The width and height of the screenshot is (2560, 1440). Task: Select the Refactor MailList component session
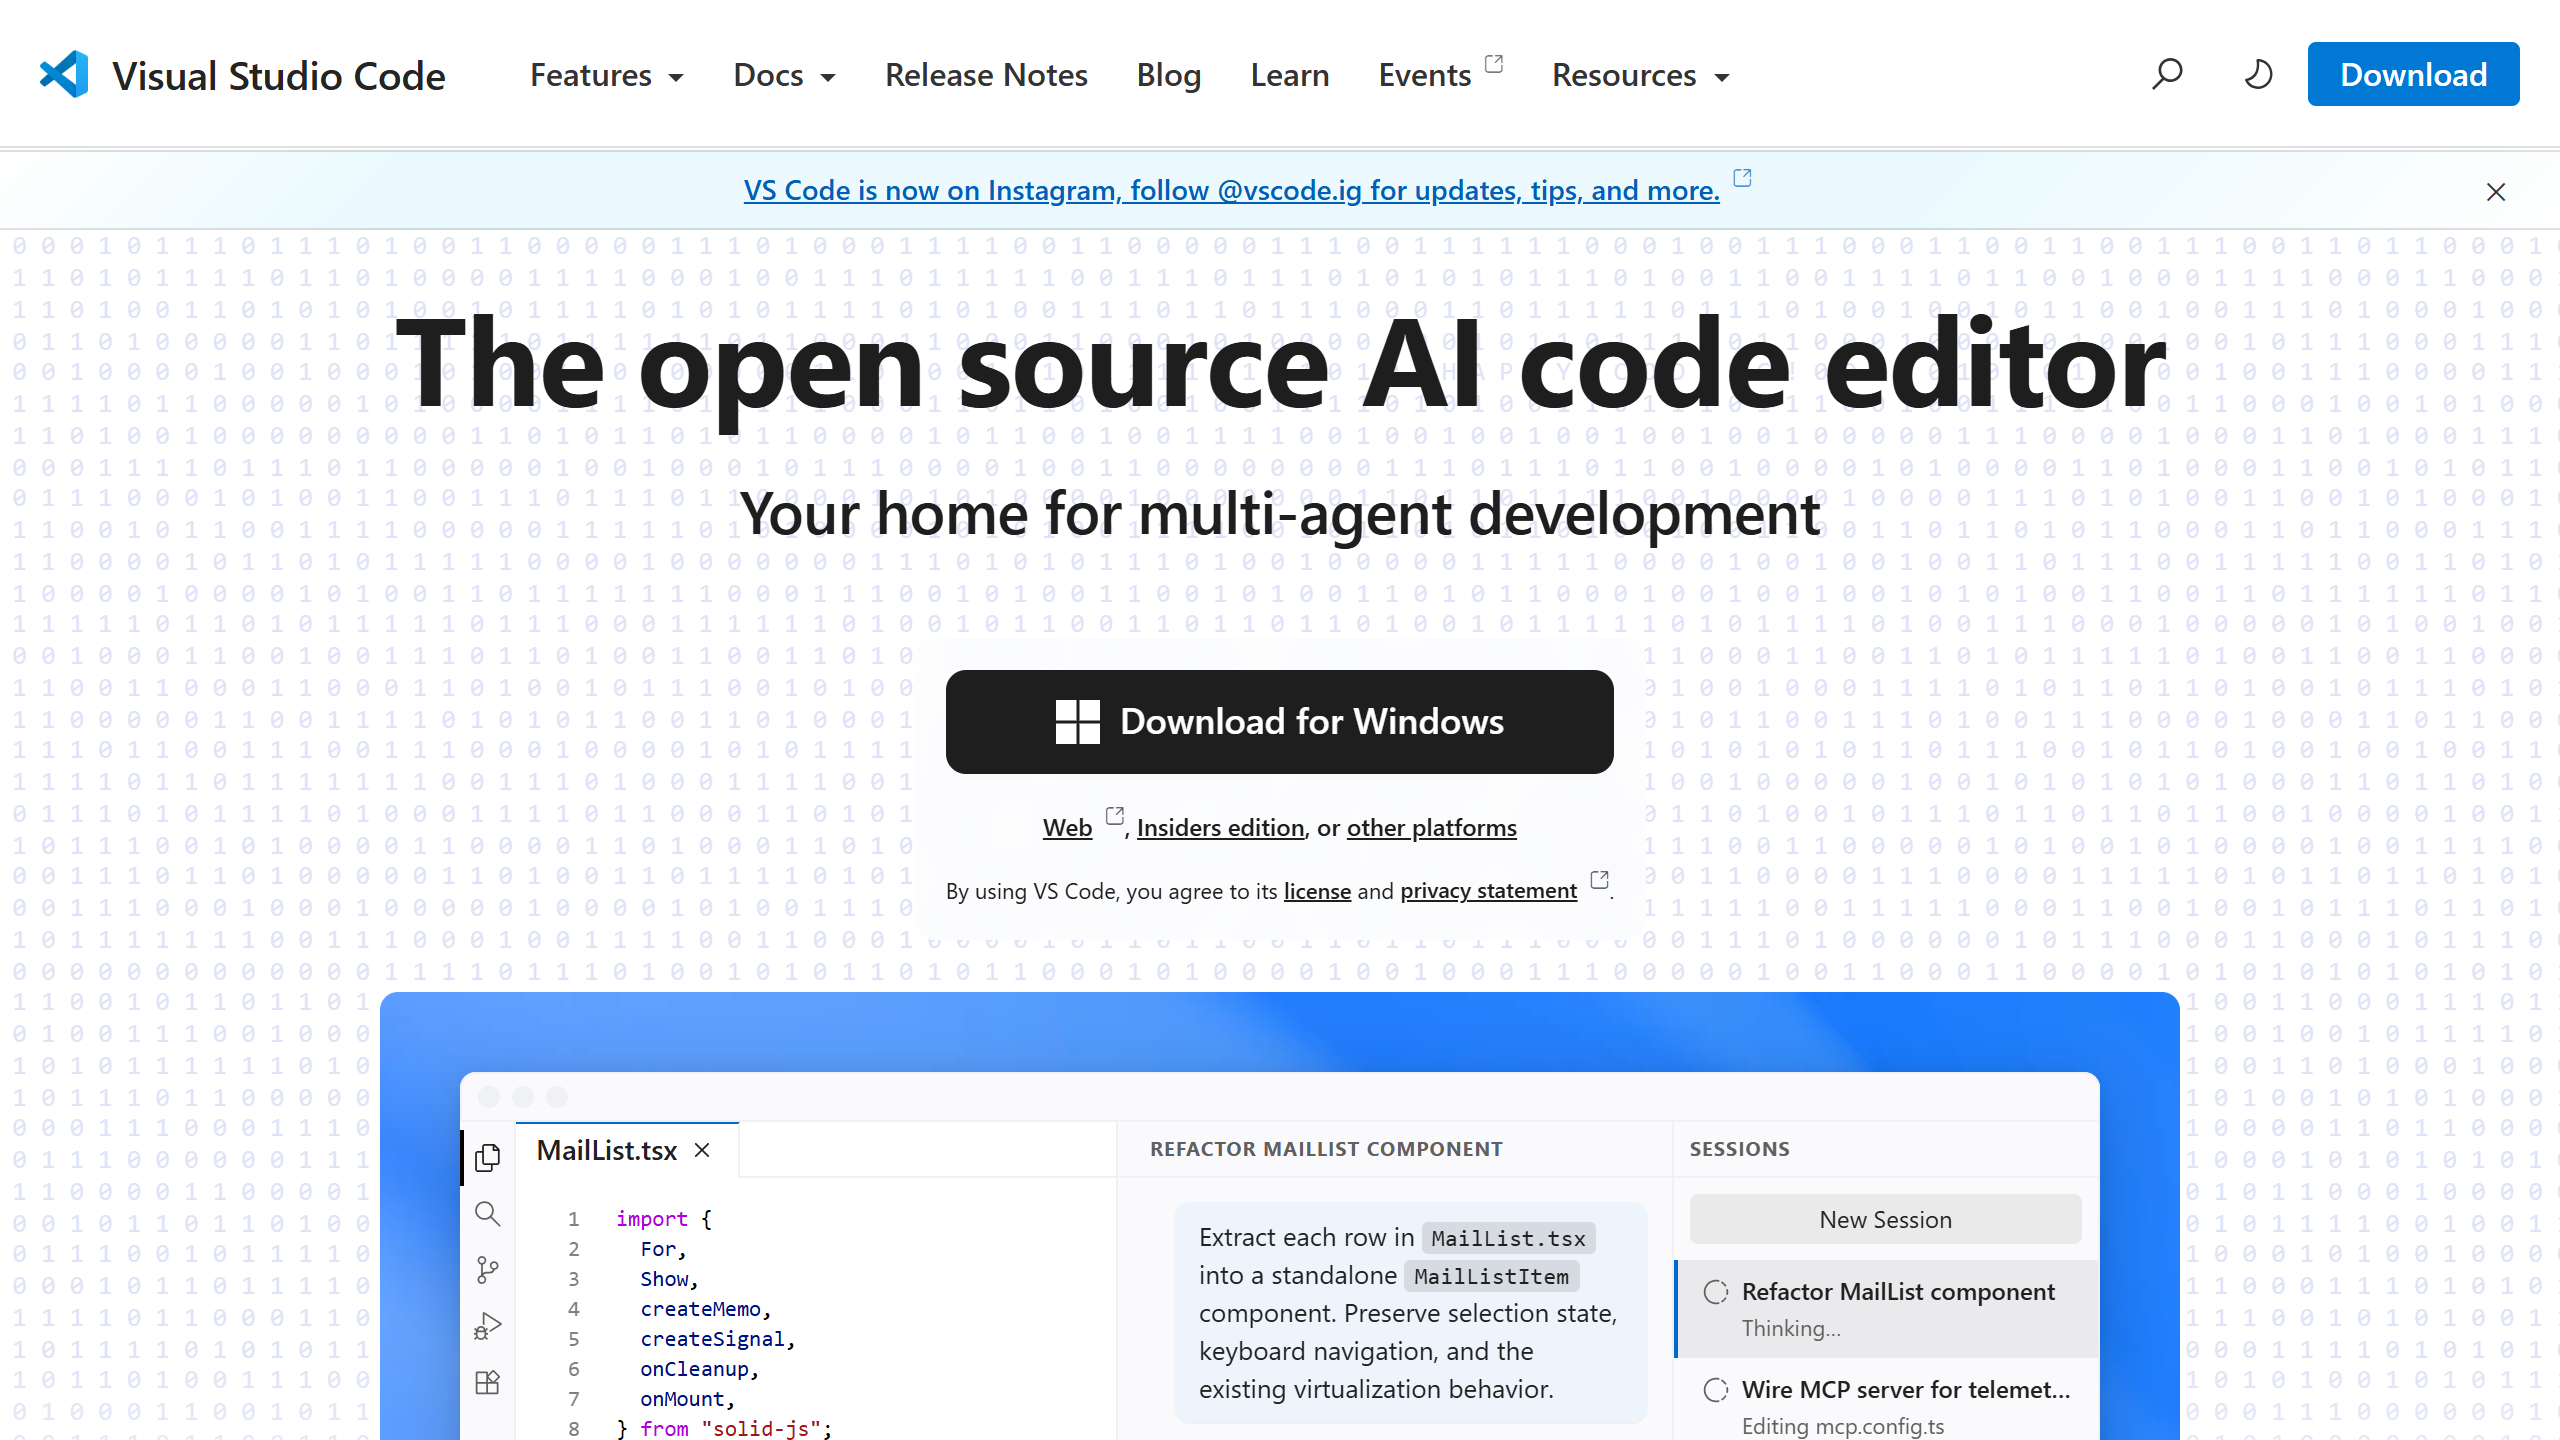coord(1887,1309)
